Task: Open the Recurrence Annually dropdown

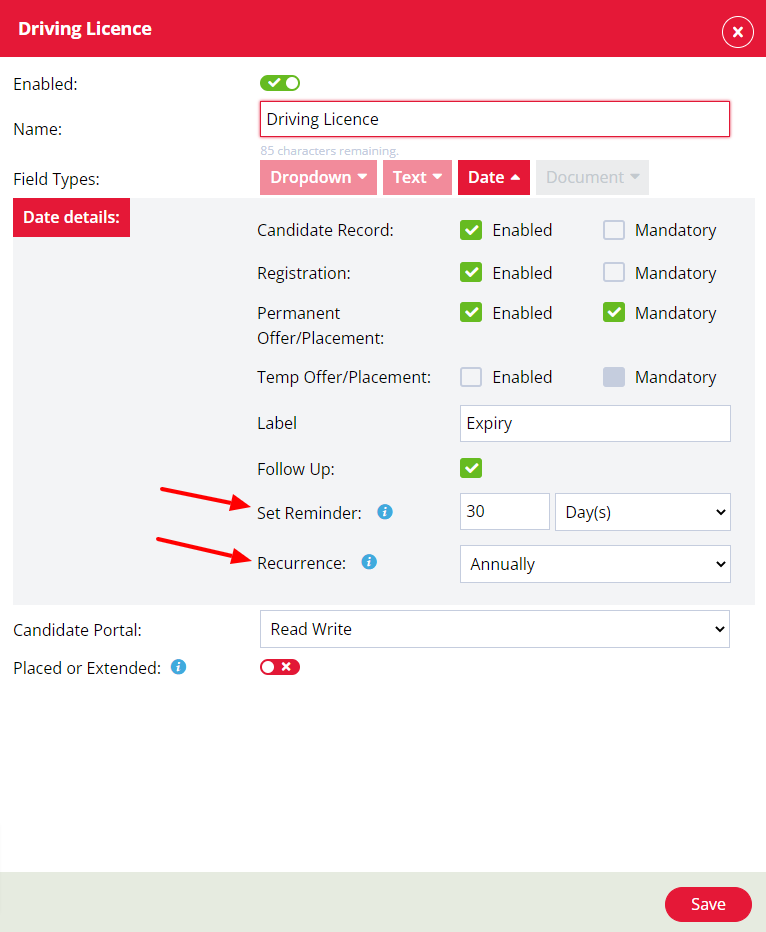Action: click(595, 564)
